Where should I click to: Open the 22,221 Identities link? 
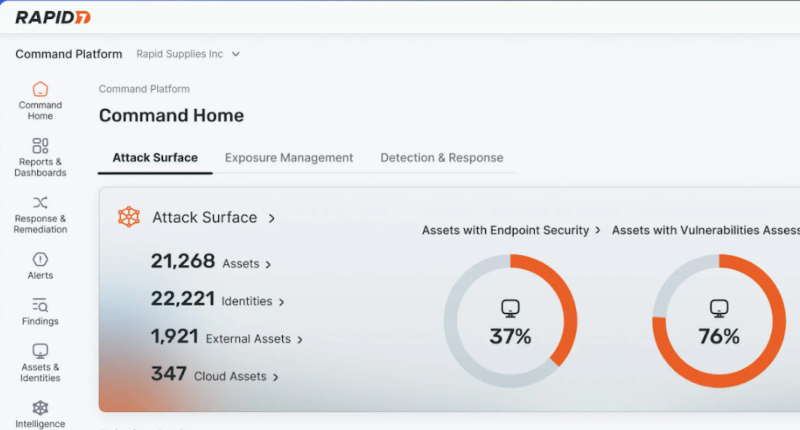(x=218, y=300)
